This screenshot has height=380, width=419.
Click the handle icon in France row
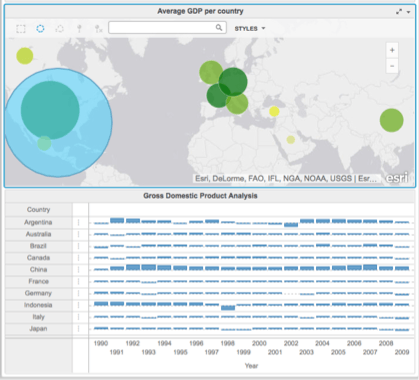pos(79,282)
